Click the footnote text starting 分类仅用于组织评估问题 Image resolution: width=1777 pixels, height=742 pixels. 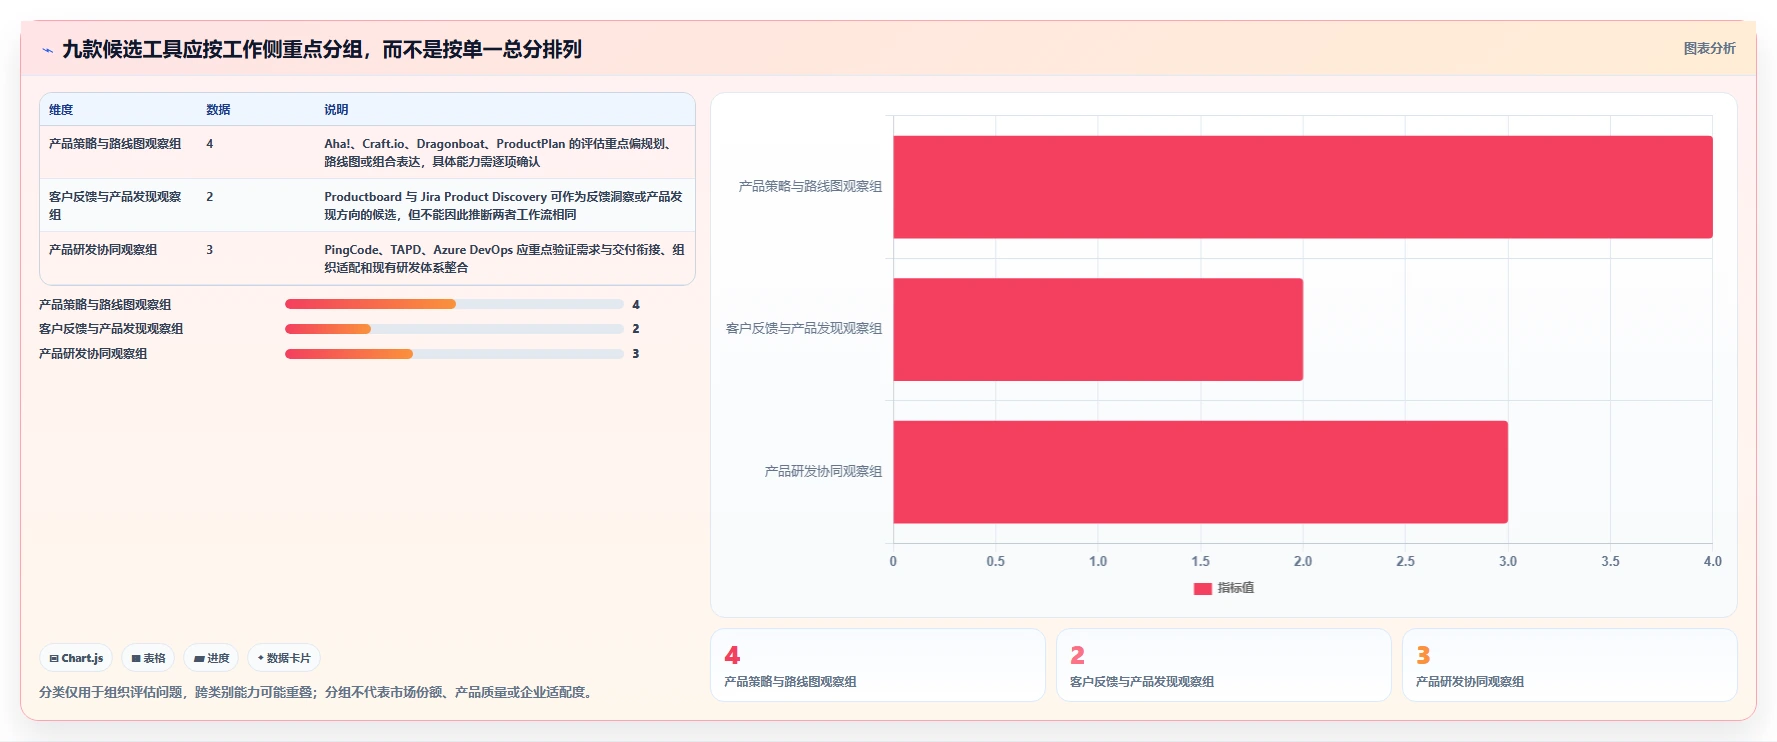point(318,692)
